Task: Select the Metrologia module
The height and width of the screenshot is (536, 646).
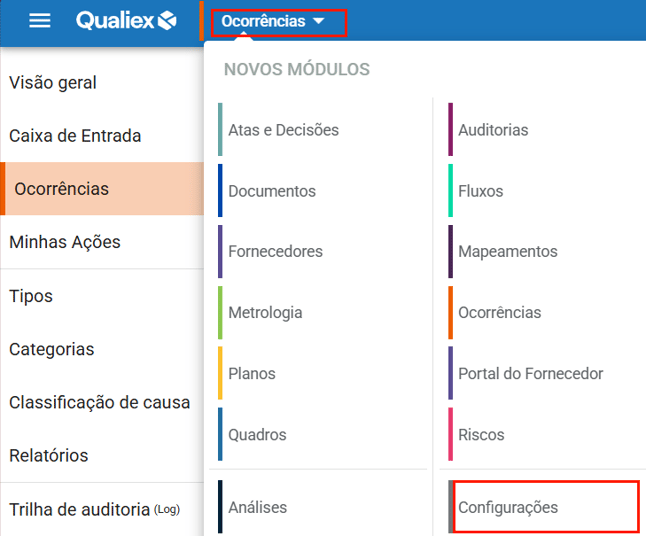Action: [x=265, y=313]
